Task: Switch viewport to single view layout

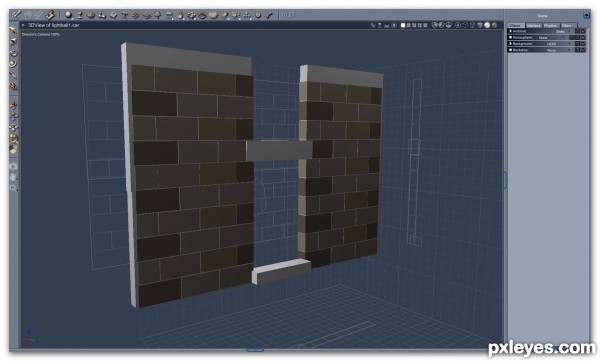Action: tap(403, 25)
